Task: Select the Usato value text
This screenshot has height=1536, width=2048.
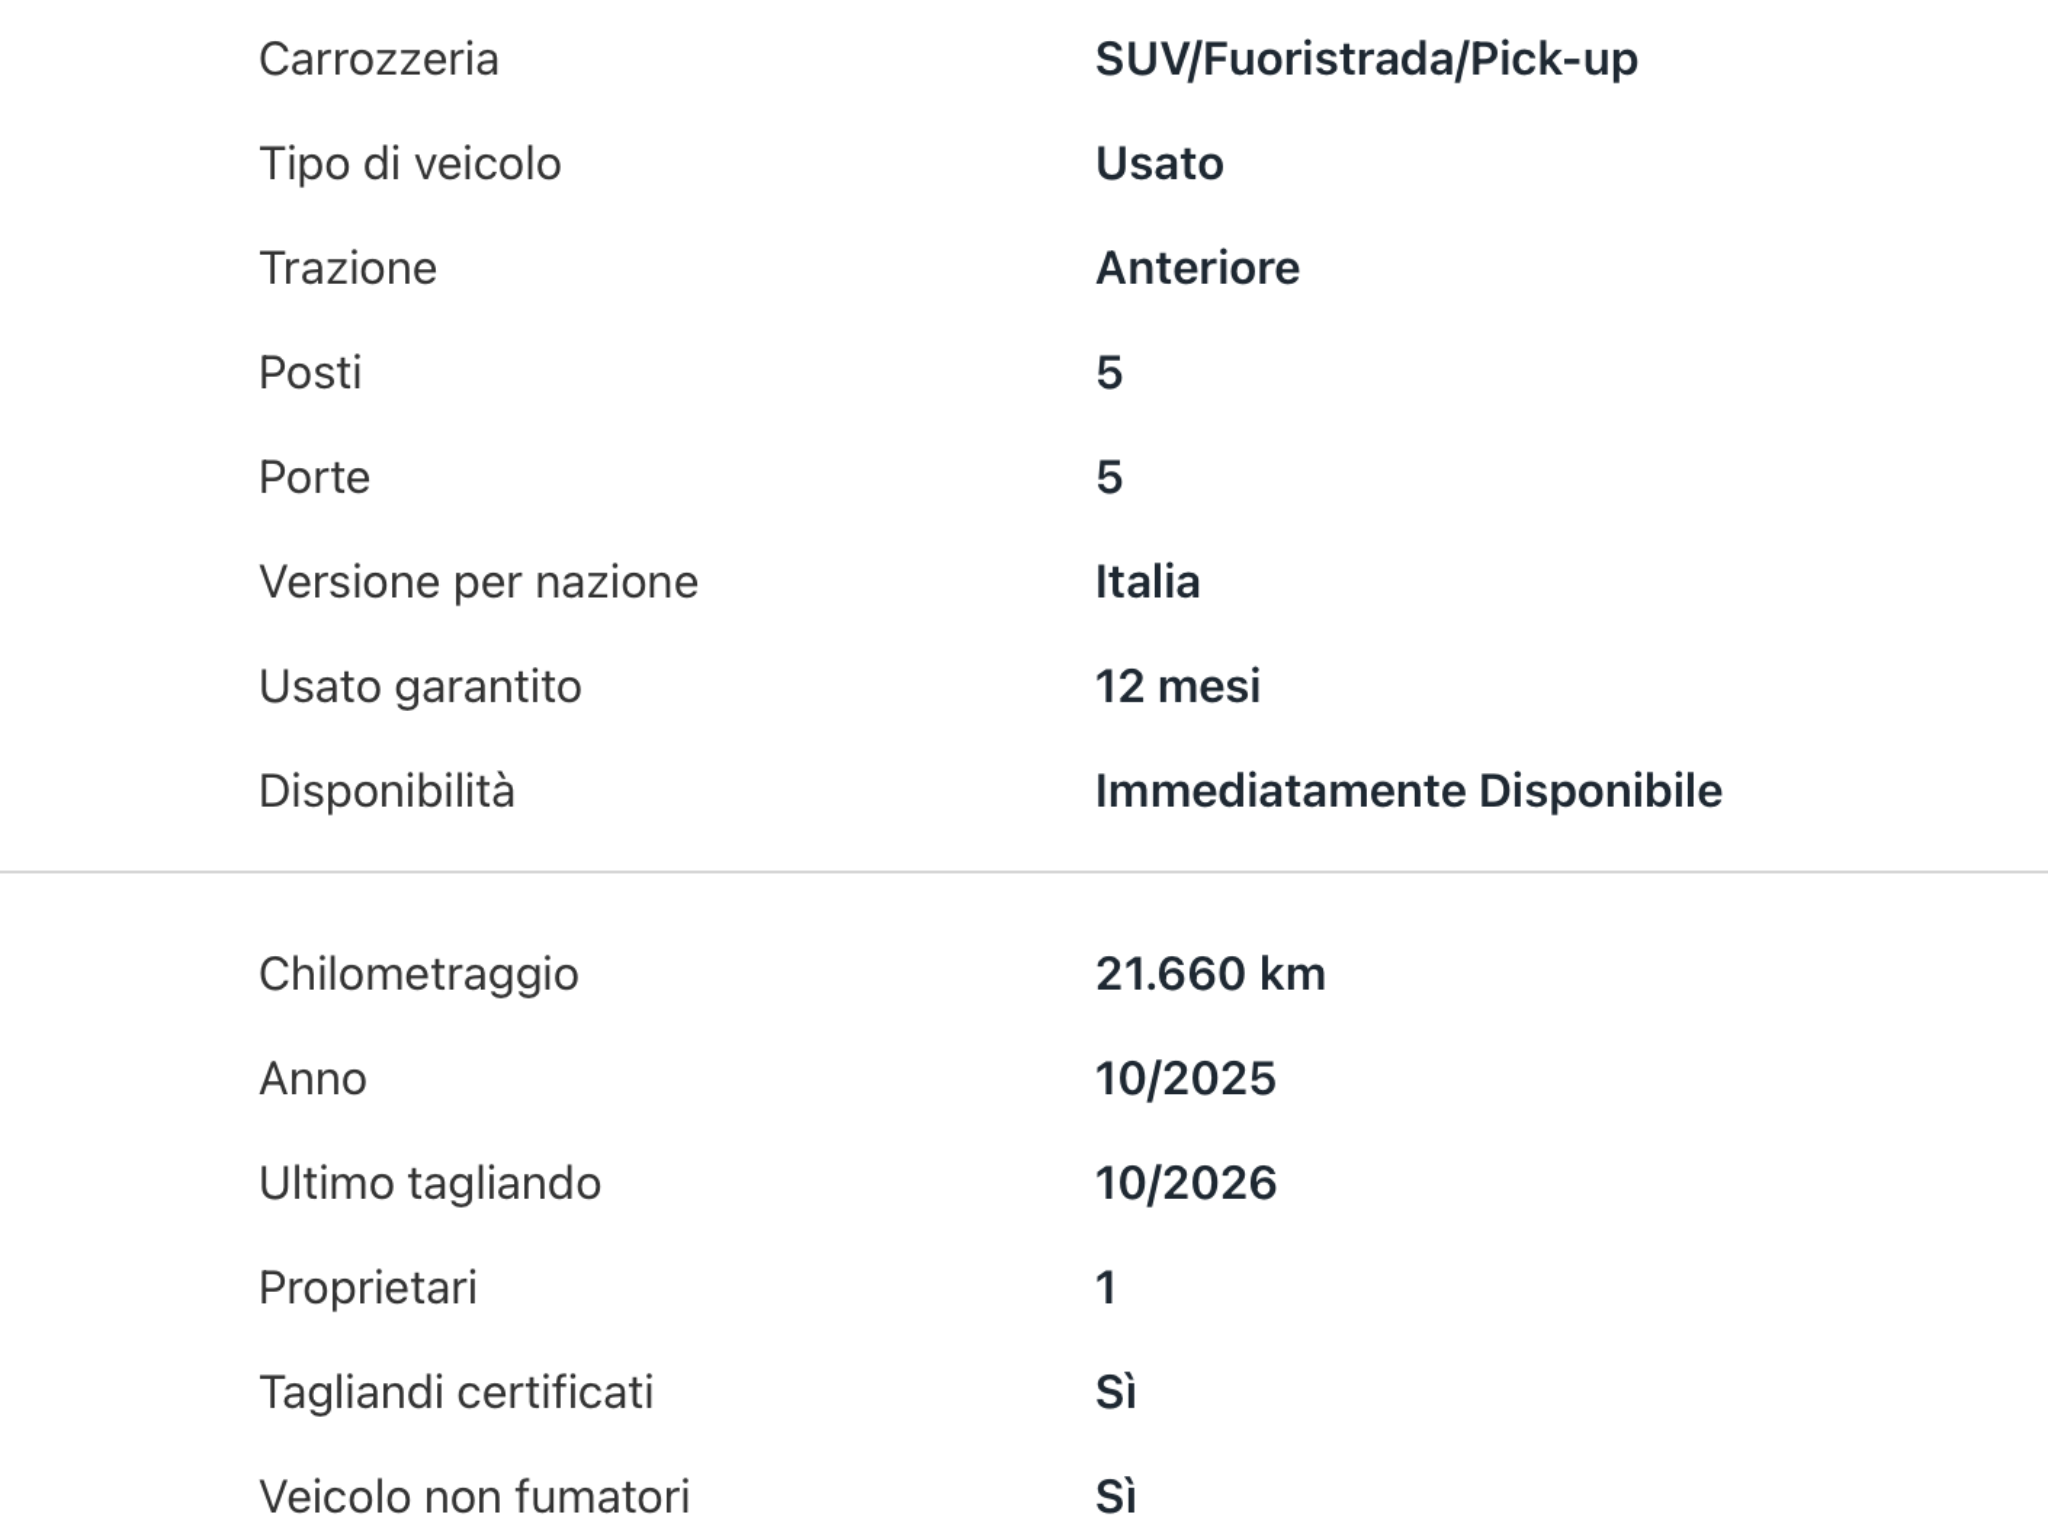Action: click(x=1159, y=163)
